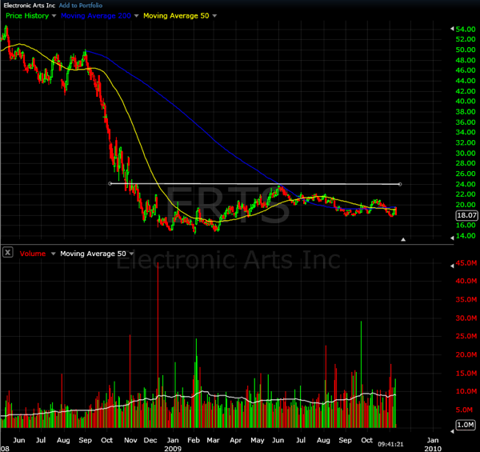Viewport: 480px width, 452px height.
Task: Click the current volume box 1.0M
Action: [466, 425]
